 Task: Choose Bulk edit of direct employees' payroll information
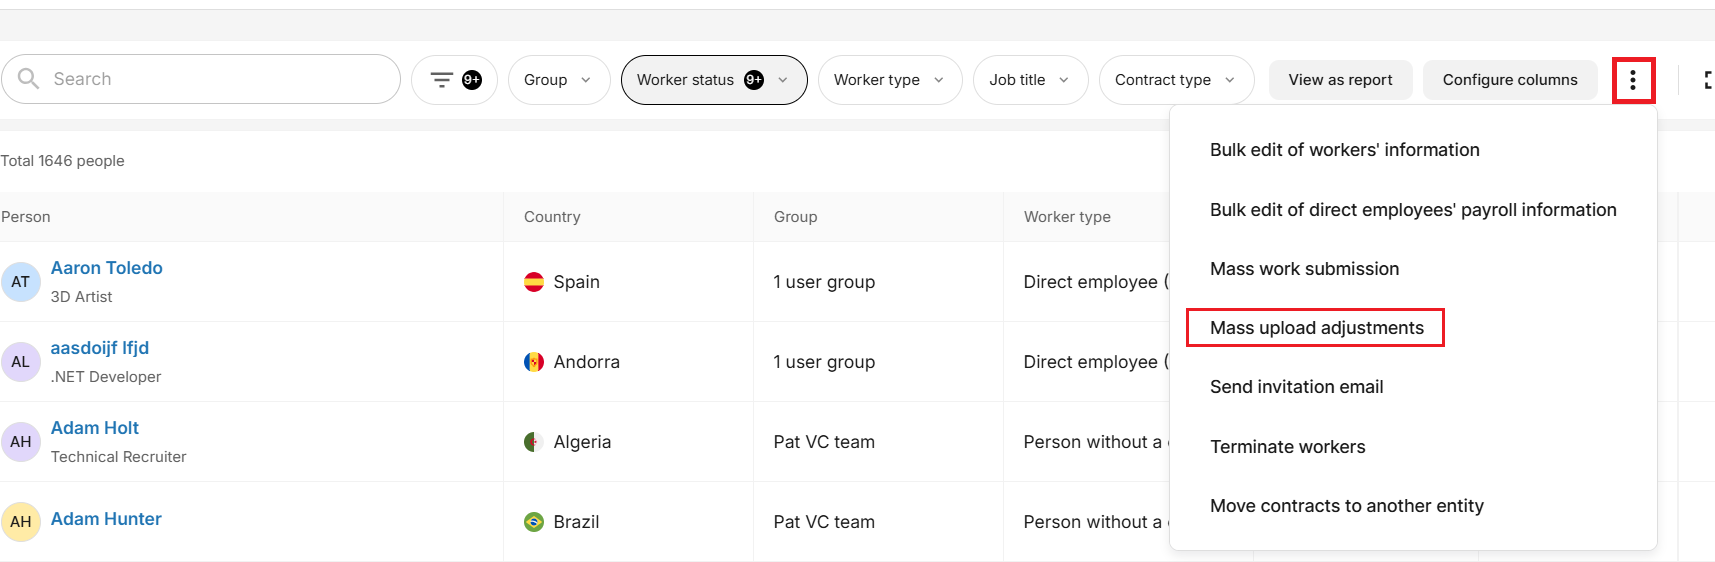tap(1413, 210)
